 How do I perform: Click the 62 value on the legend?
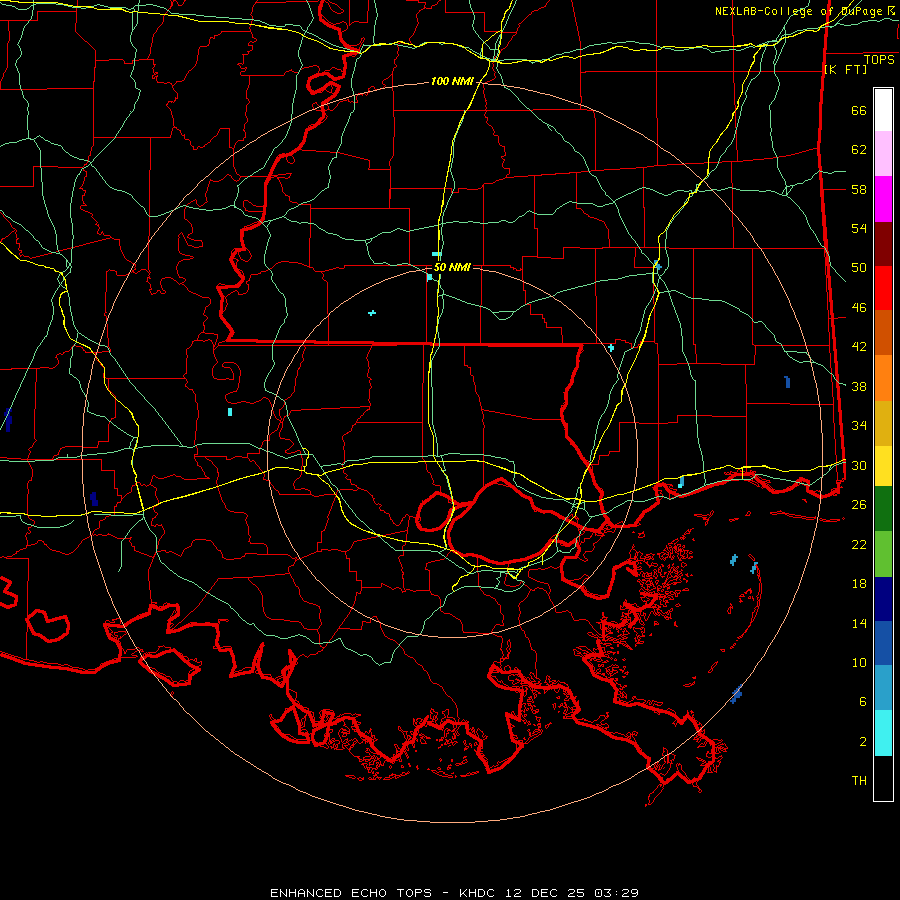pos(859,150)
